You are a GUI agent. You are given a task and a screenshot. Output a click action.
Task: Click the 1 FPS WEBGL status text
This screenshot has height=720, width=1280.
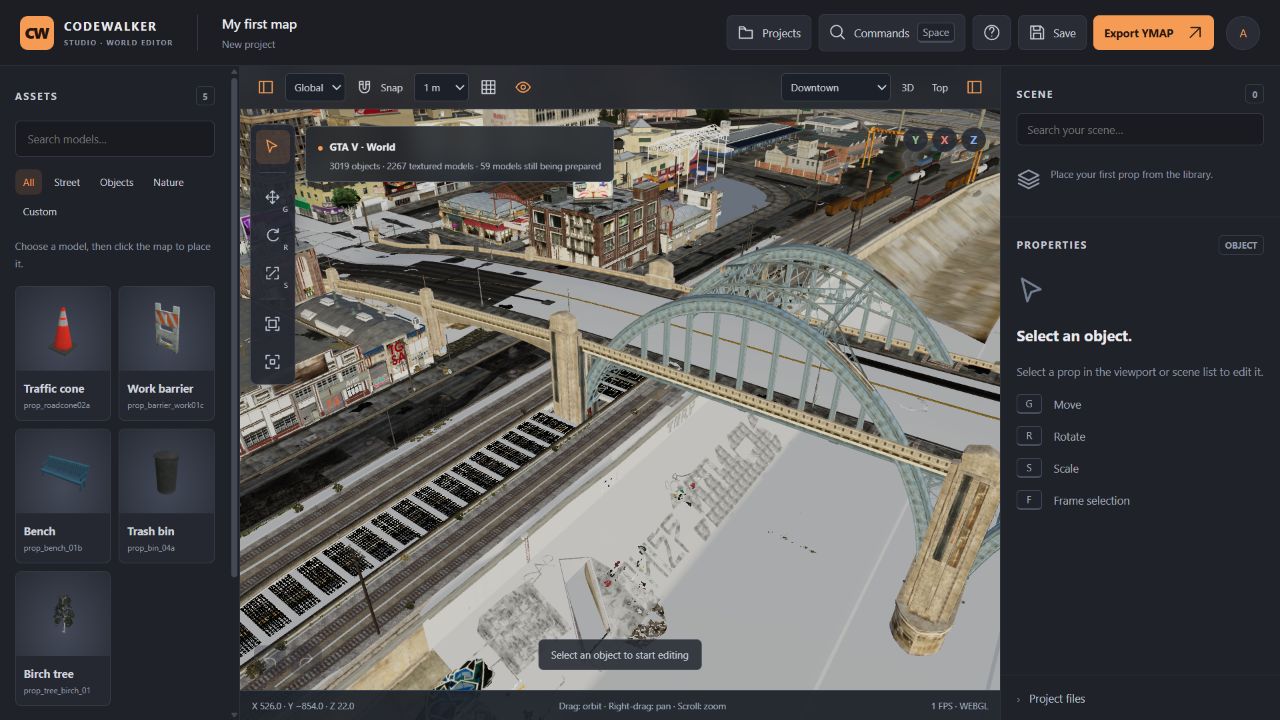click(x=961, y=706)
